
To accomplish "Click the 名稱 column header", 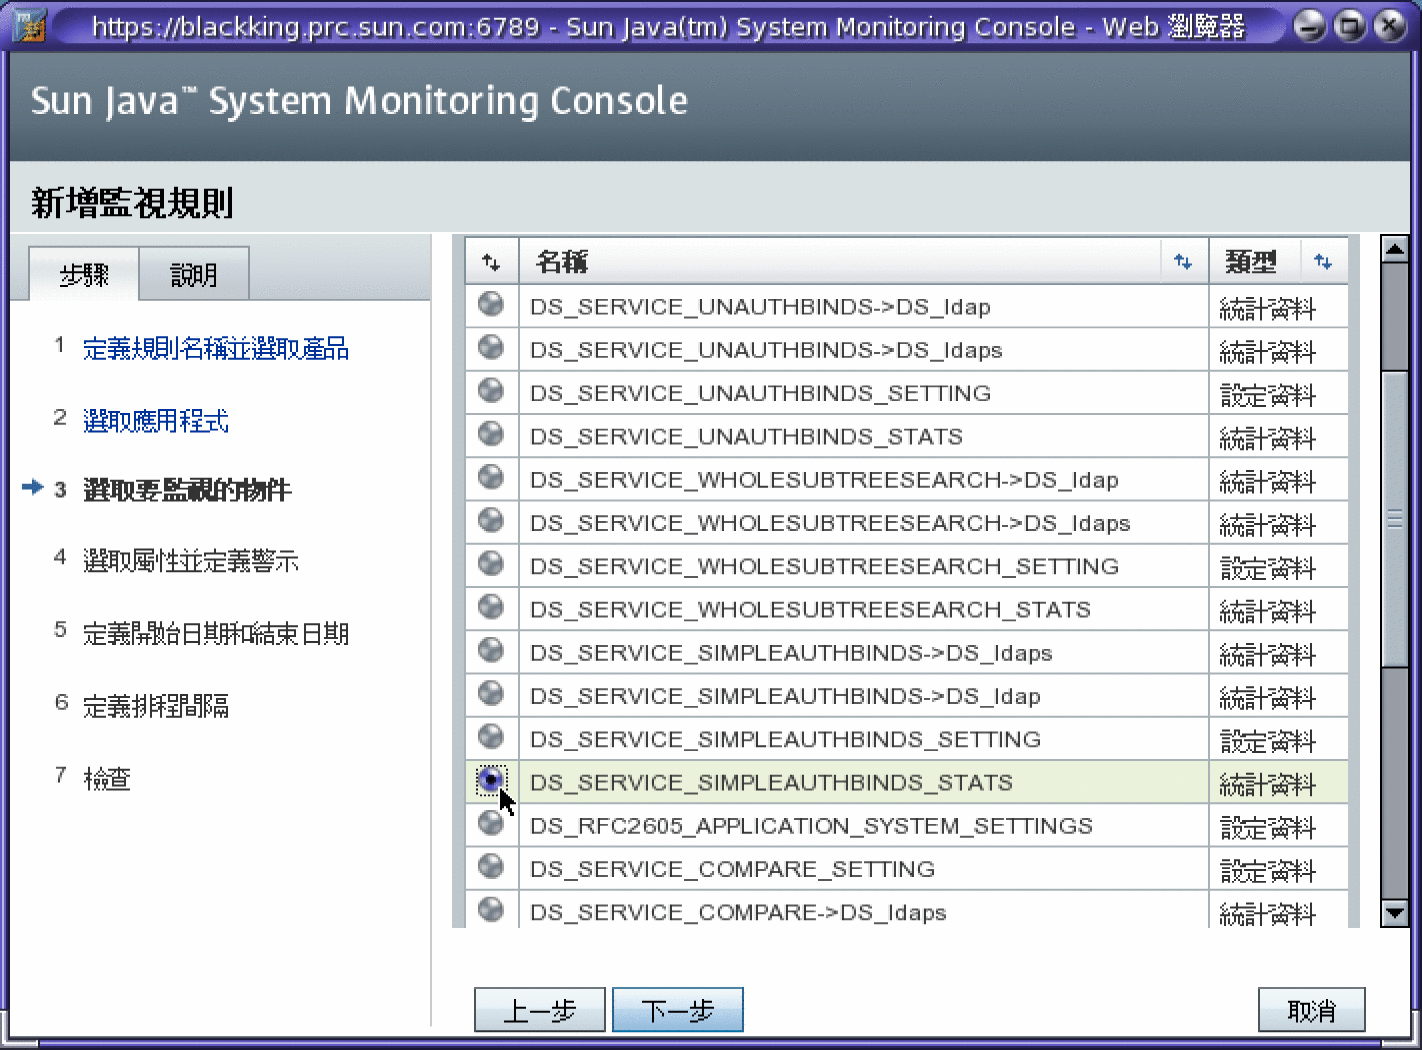I will click(x=562, y=262).
